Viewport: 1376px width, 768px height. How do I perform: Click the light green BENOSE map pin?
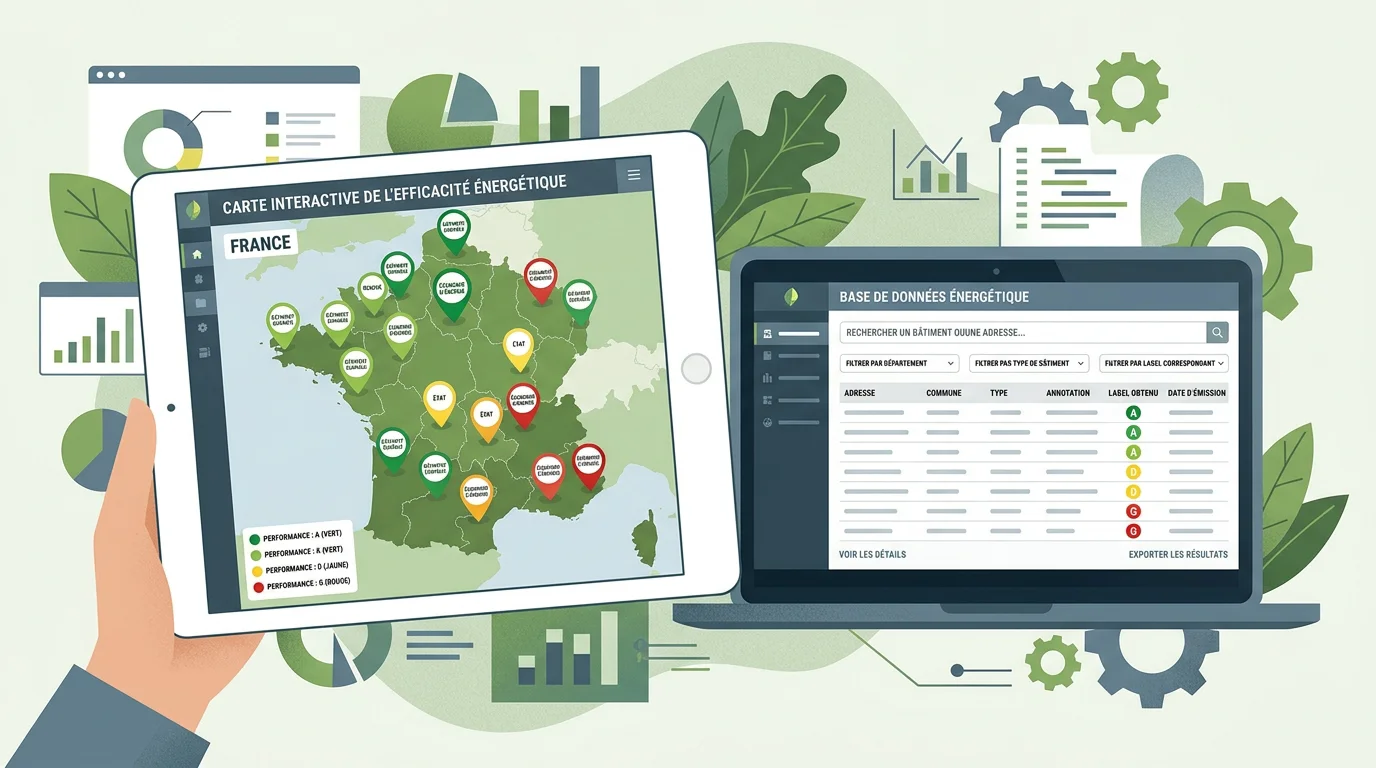click(373, 291)
